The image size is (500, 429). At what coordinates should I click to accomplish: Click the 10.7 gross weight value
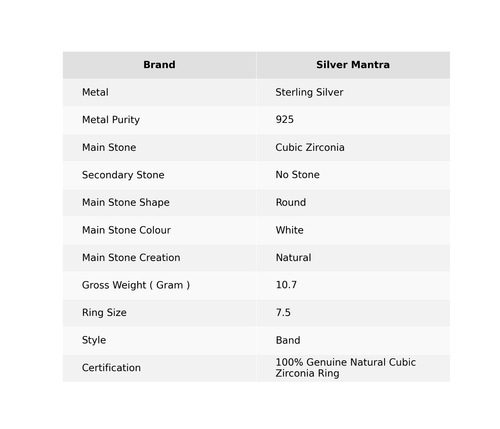pos(286,285)
